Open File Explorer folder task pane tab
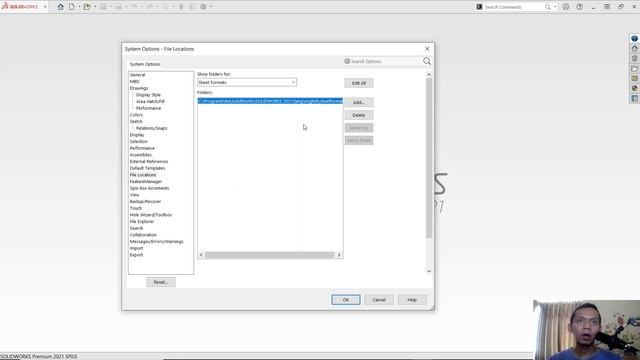 pos(634,69)
